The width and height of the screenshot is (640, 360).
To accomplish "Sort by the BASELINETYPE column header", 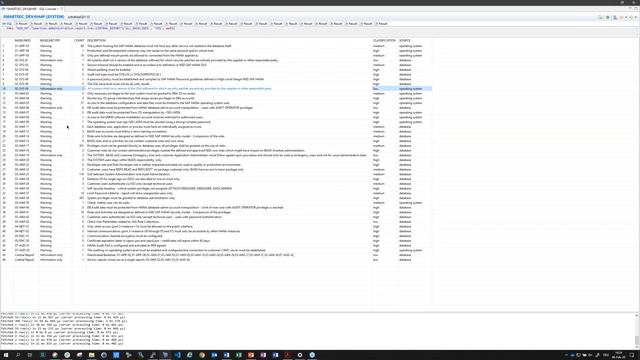I will click(50, 40).
